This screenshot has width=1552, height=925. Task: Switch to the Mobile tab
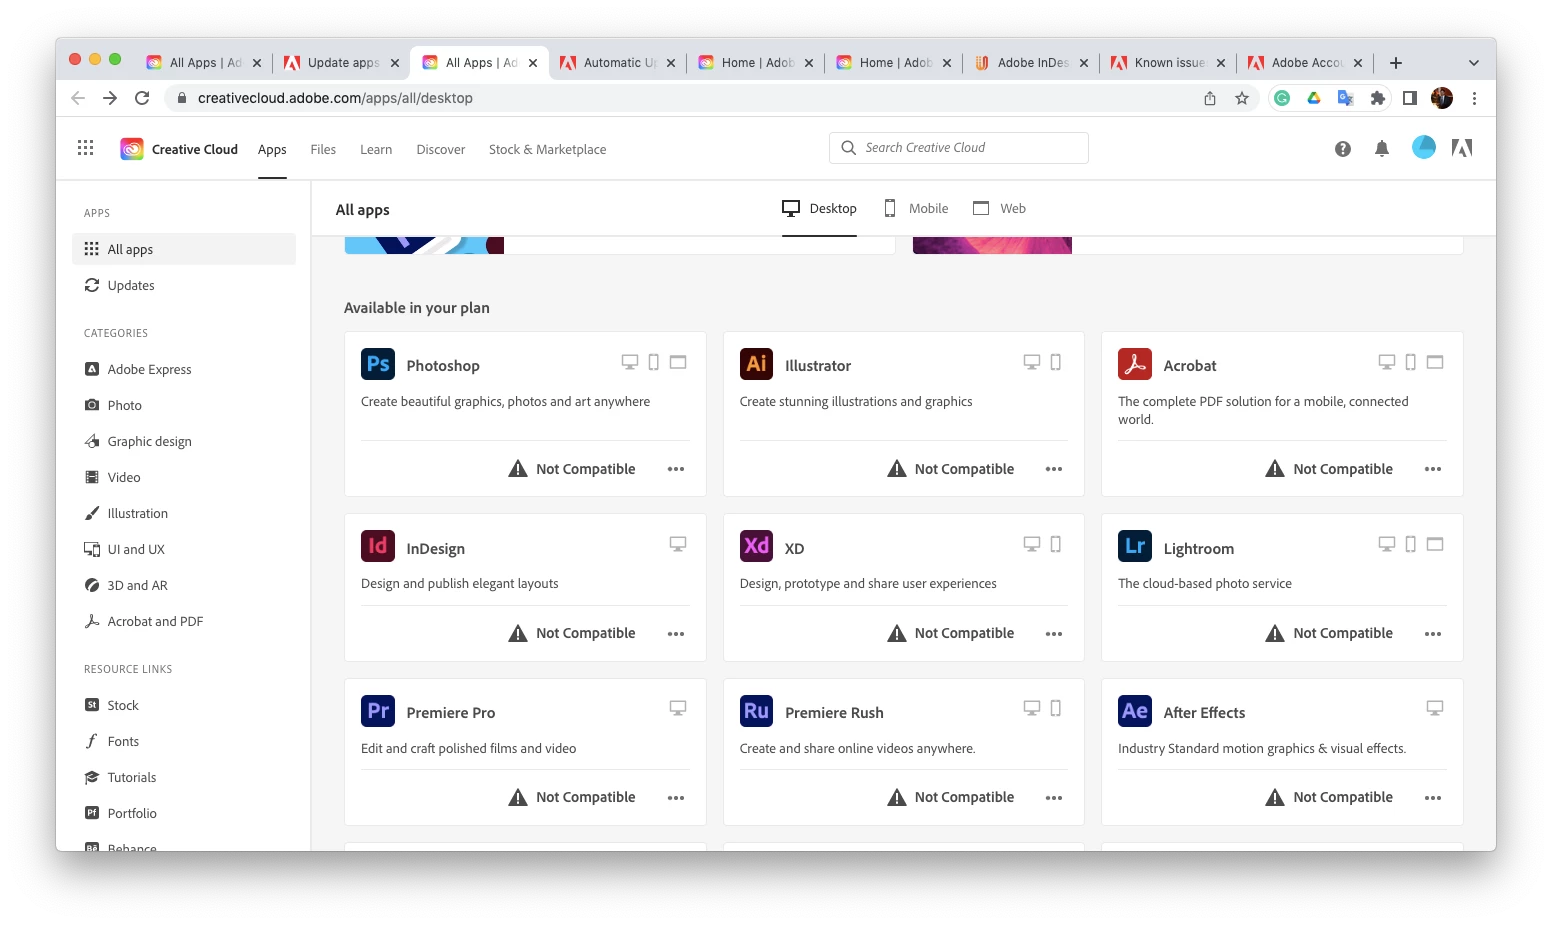point(916,209)
